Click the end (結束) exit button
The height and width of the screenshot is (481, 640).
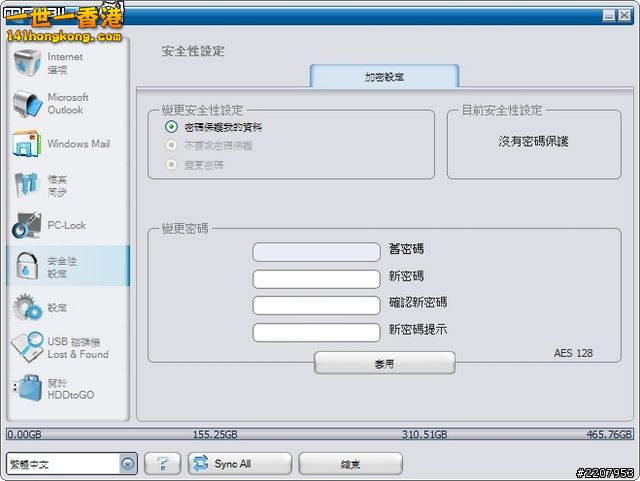coord(350,464)
